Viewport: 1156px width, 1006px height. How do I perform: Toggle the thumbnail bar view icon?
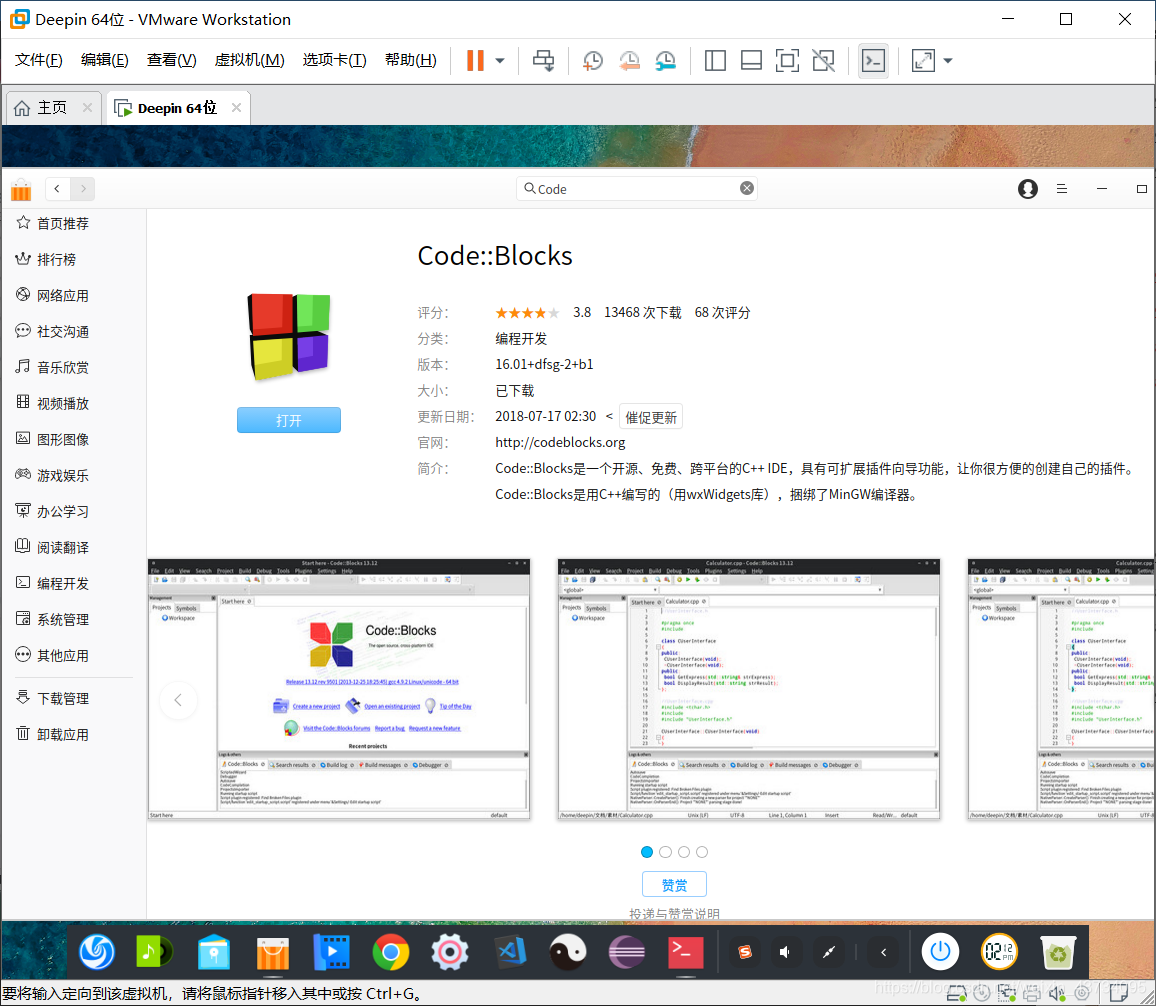[x=751, y=60]
